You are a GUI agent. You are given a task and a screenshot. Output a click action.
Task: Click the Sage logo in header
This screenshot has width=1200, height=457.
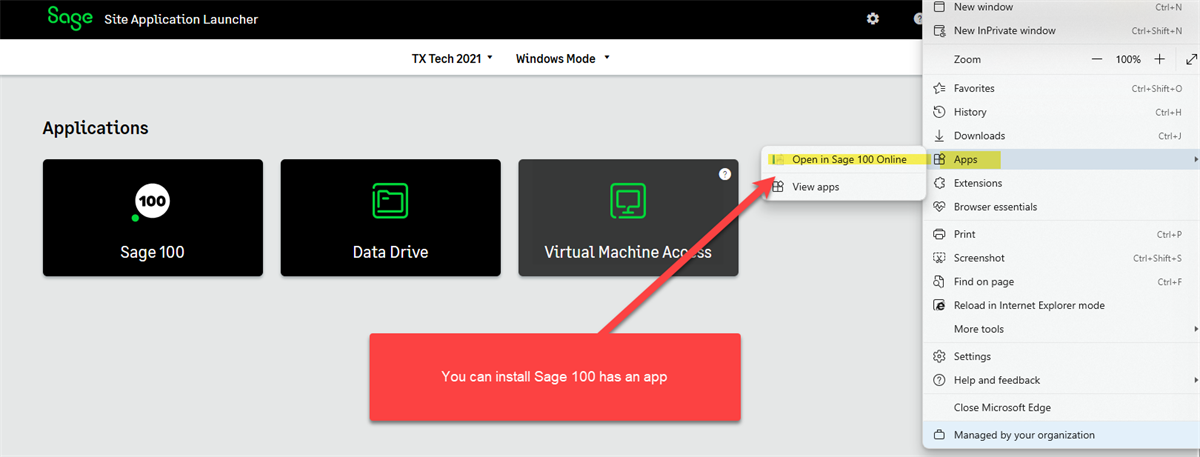(69, 18)
